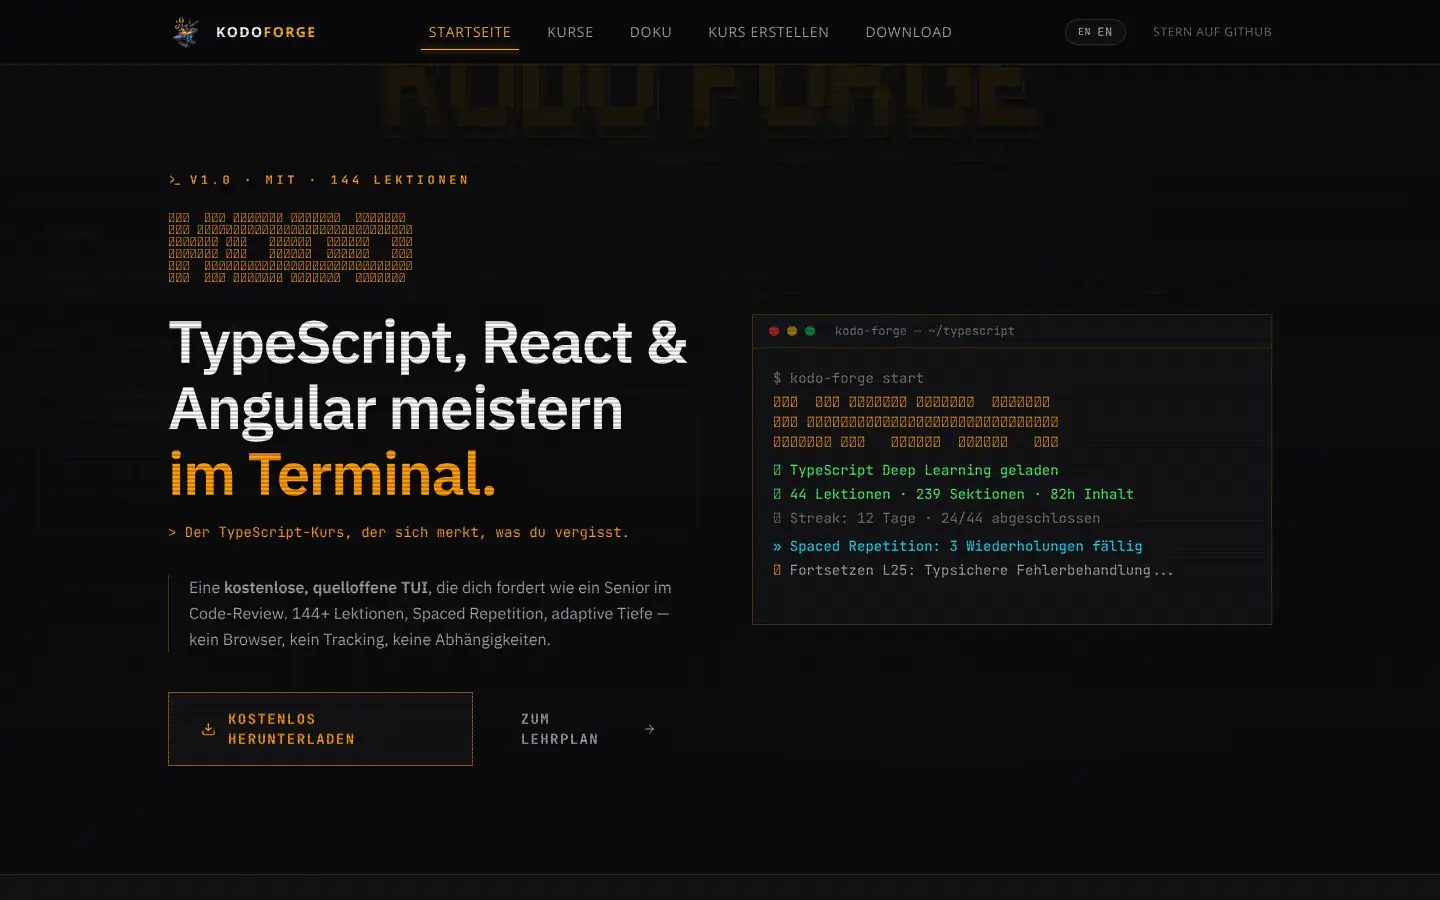Click the '$ kodo-forge start' command line

pyautogui.click(x=848, y=378)
